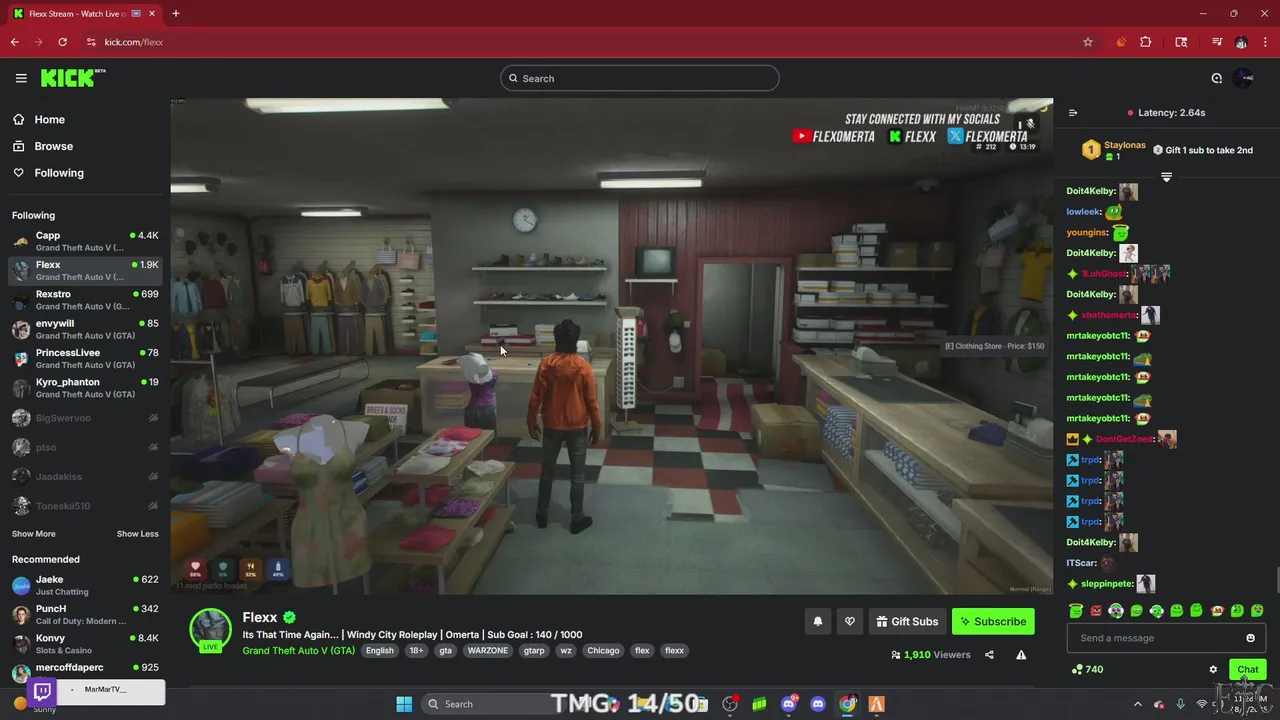1280x720 pixels.
Task: Open Windows Start menu
Action: (404, 704)
